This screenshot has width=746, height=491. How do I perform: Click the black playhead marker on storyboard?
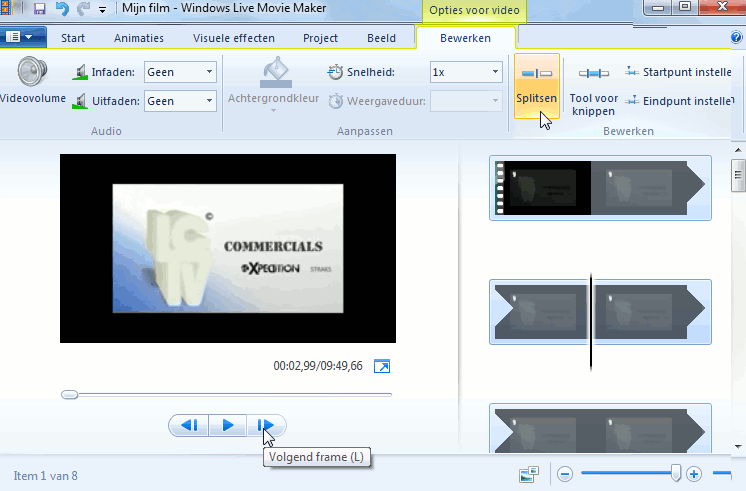click(591, 322)
